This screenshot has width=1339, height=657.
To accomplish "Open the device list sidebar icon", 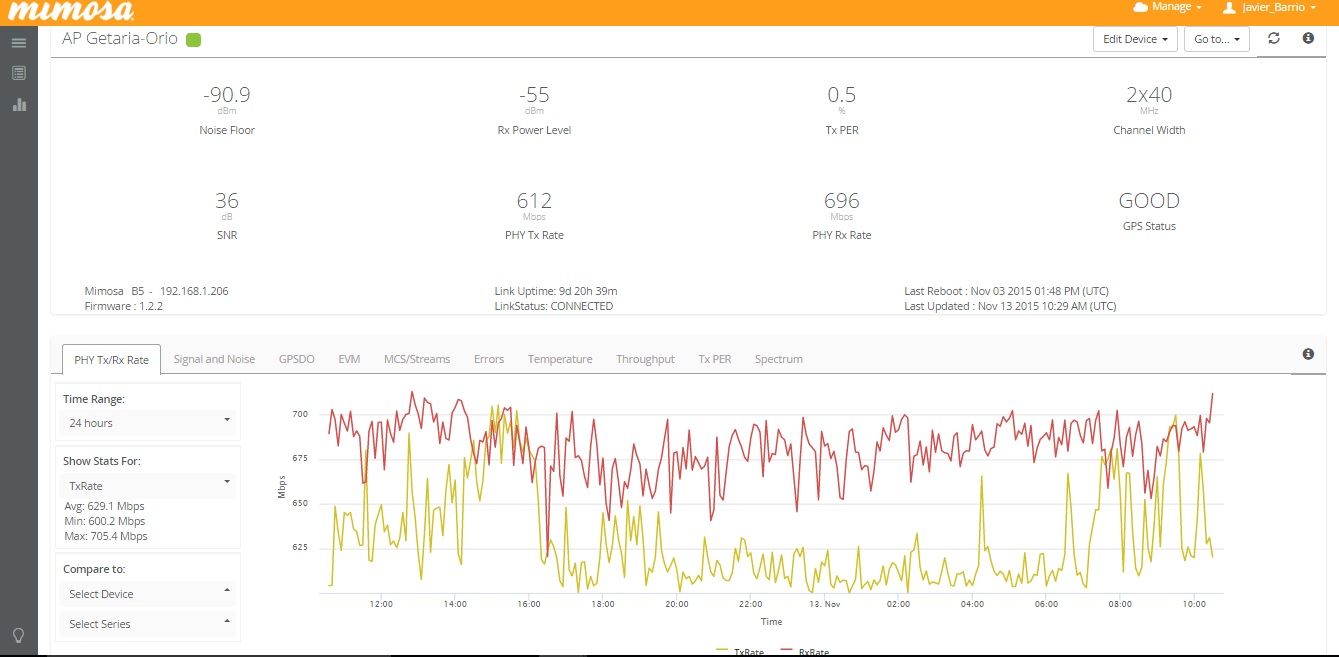I will [18, 73].
